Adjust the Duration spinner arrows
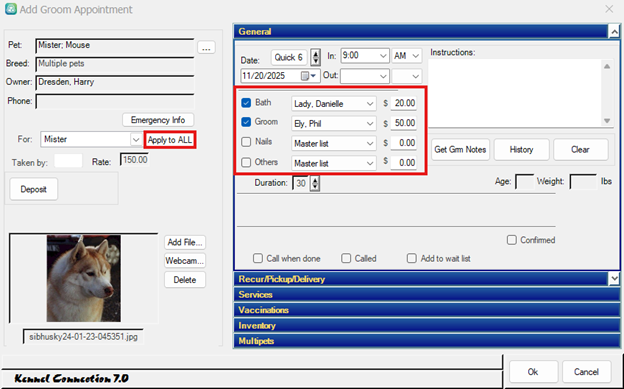 (315, 183)
